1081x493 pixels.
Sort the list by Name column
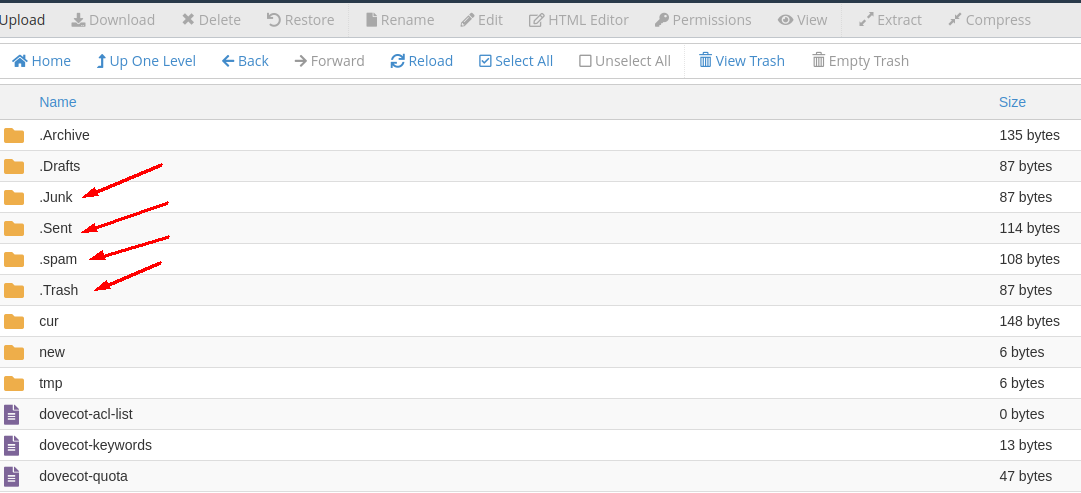[58, 102]
